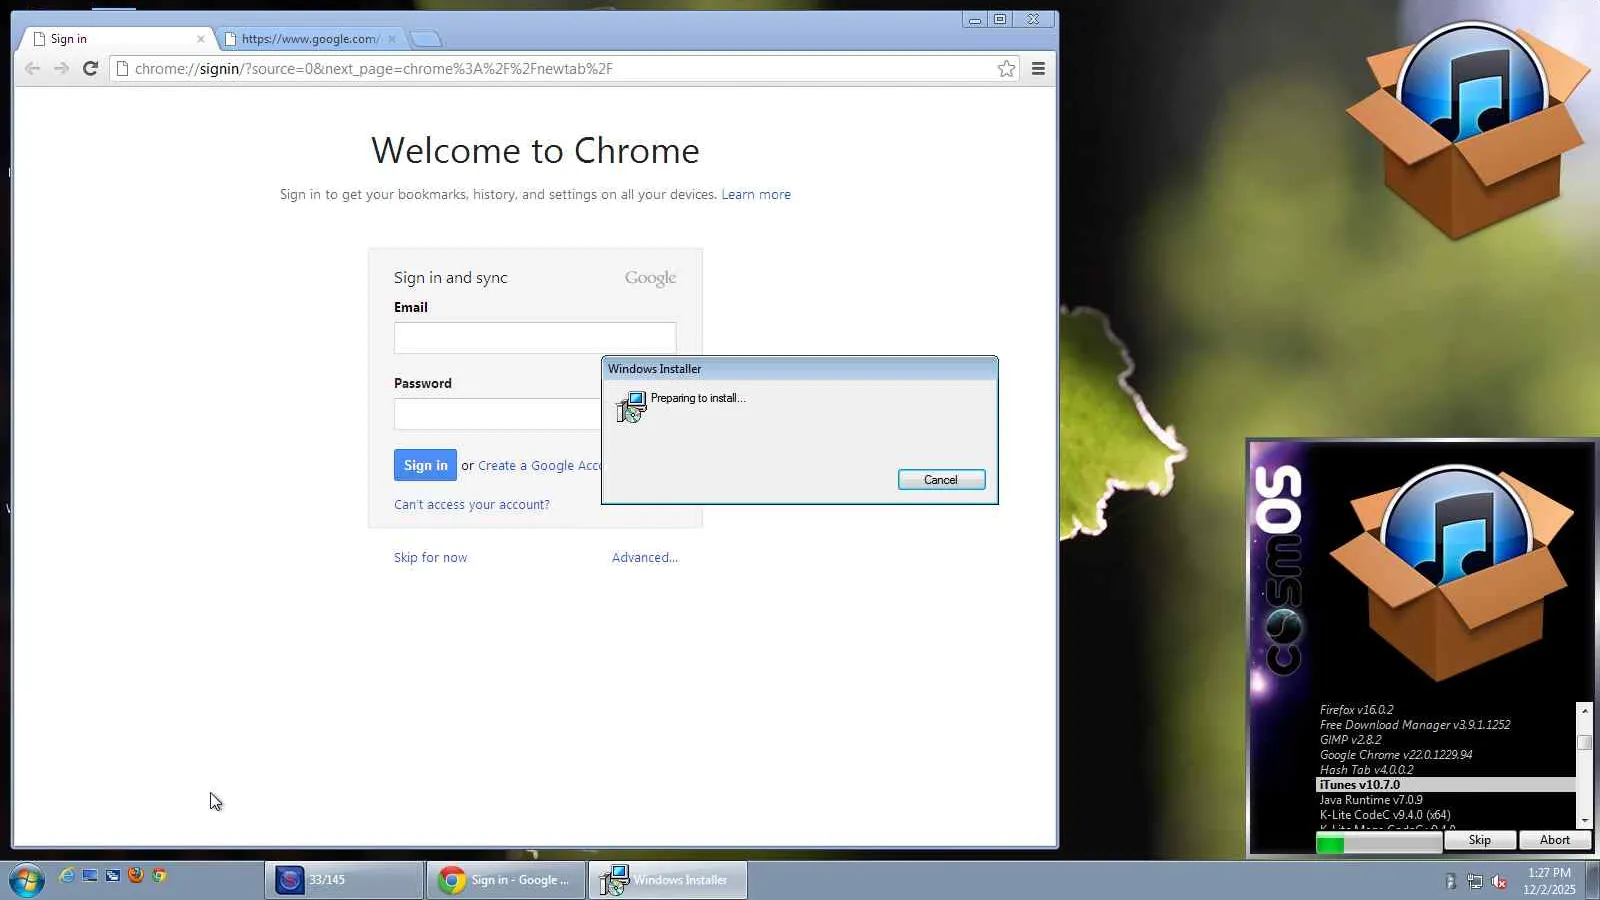Open the Windows Start menu

pyautogui.click(x=26, y=880)
